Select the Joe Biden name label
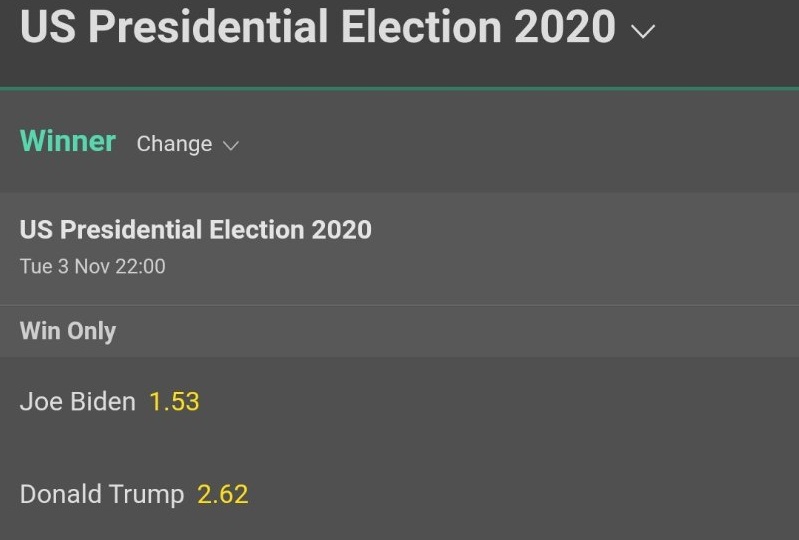Image resolution: width=799 pixels, height=540 pixels. click(77, 402)
